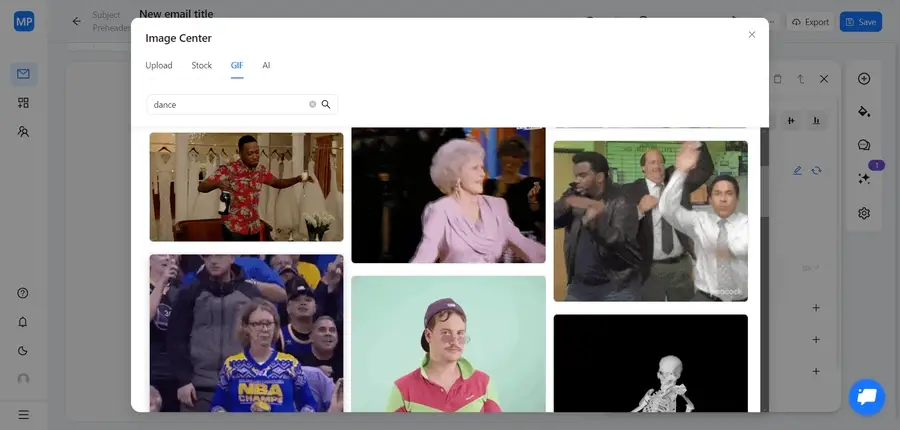Switch to the Upload tab
Viewport: 900px width, 430px height.
(x=158, y=65)
